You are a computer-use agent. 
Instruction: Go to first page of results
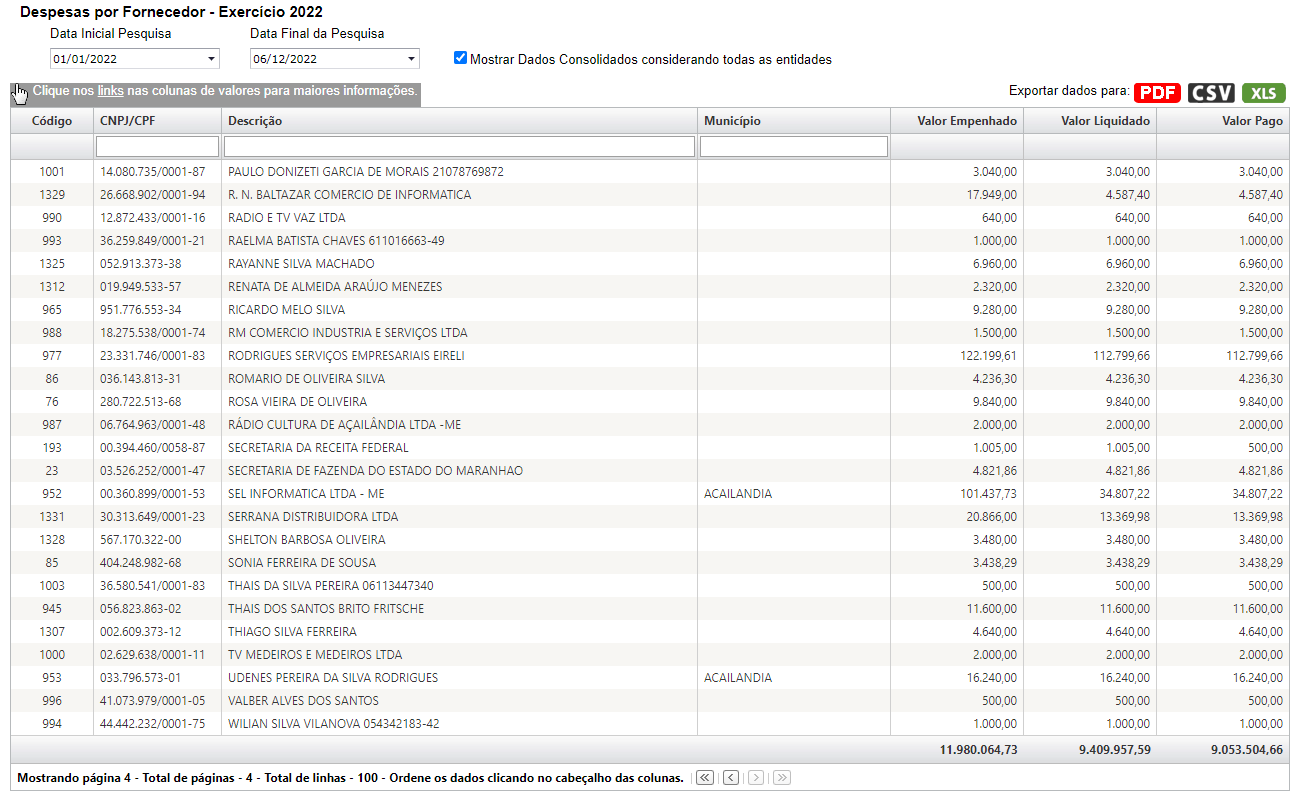(x=705, y=778)
